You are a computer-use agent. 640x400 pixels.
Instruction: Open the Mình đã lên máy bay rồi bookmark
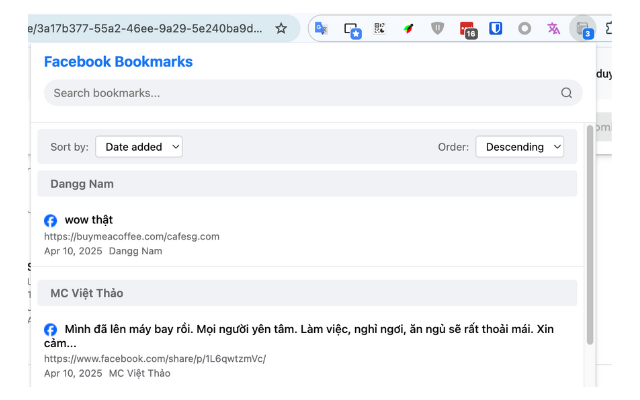click(299, 336)
